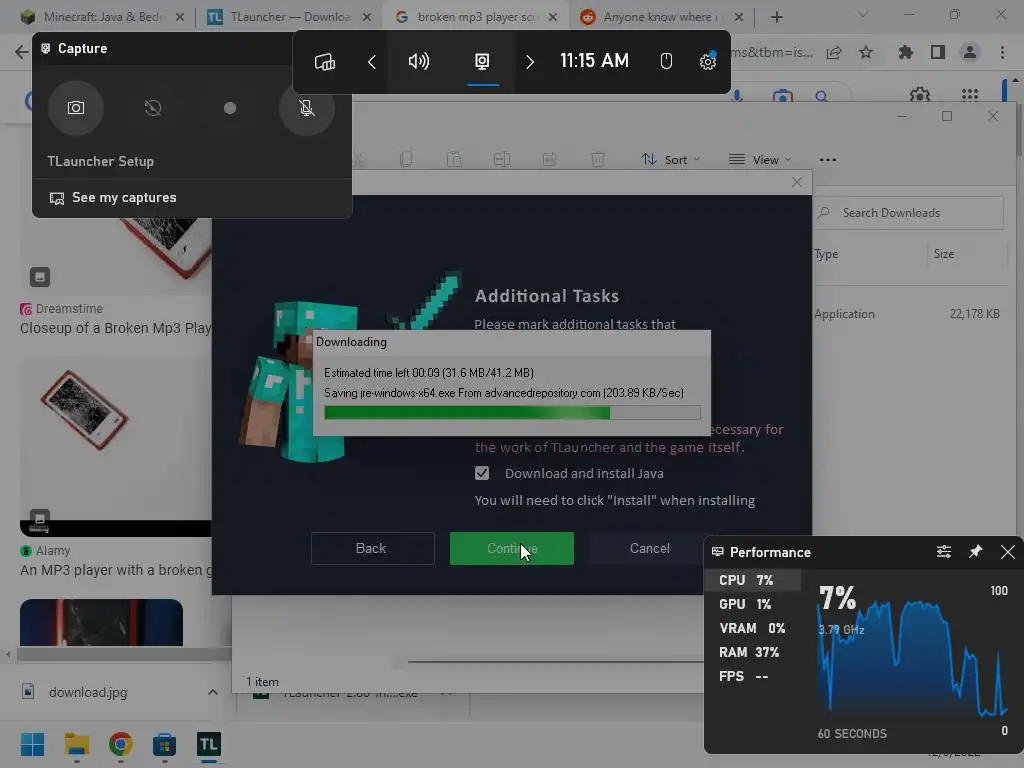Click the Back button in TLauncher Setup
The width and height of the screenshot is (1024, 768).
point(372,549)
